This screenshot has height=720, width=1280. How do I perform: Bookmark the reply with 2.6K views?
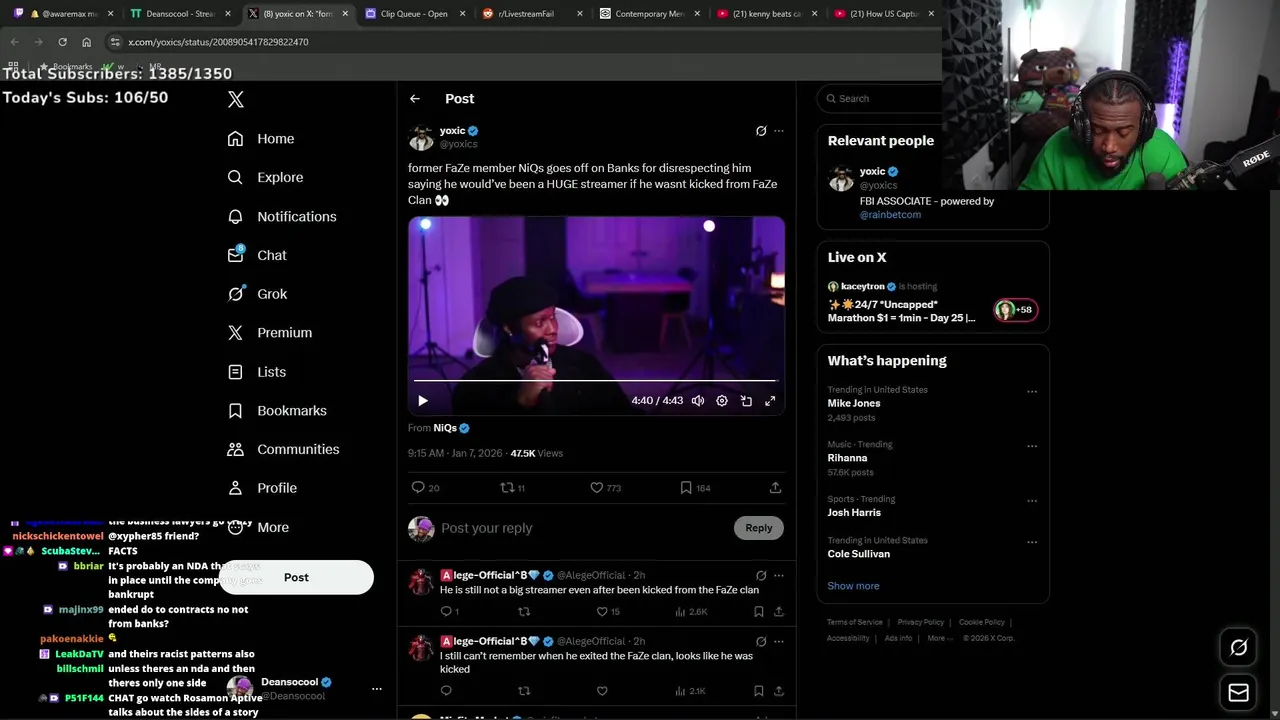tap(759, 612)
